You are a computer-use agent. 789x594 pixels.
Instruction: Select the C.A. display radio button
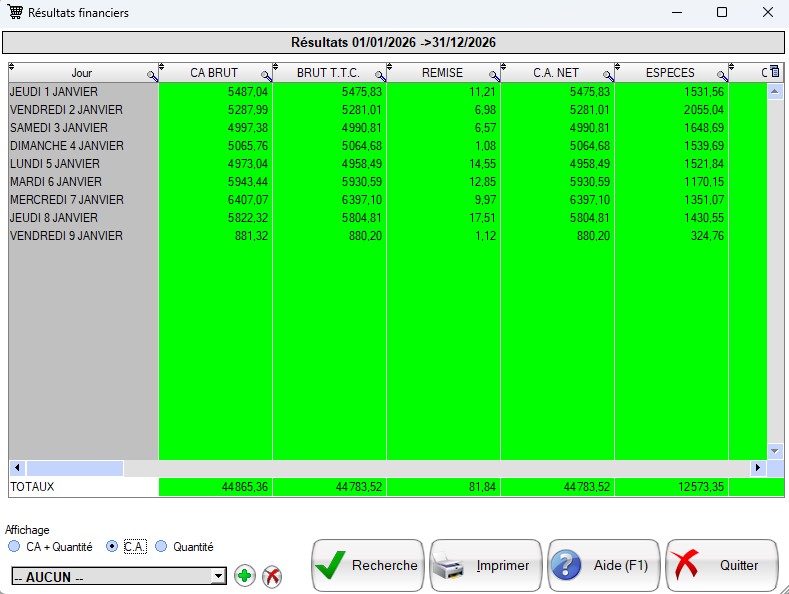click(x=112, y=547)
